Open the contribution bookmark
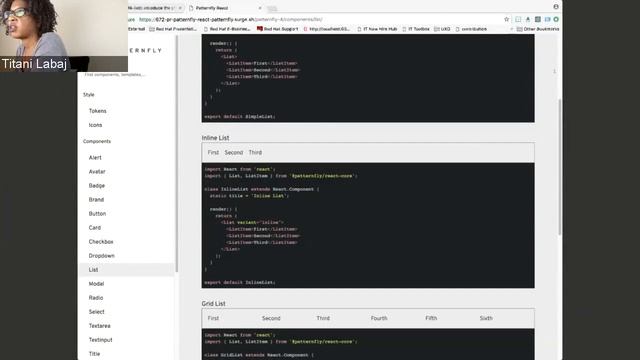640x360 pixels. click(471, 29)
